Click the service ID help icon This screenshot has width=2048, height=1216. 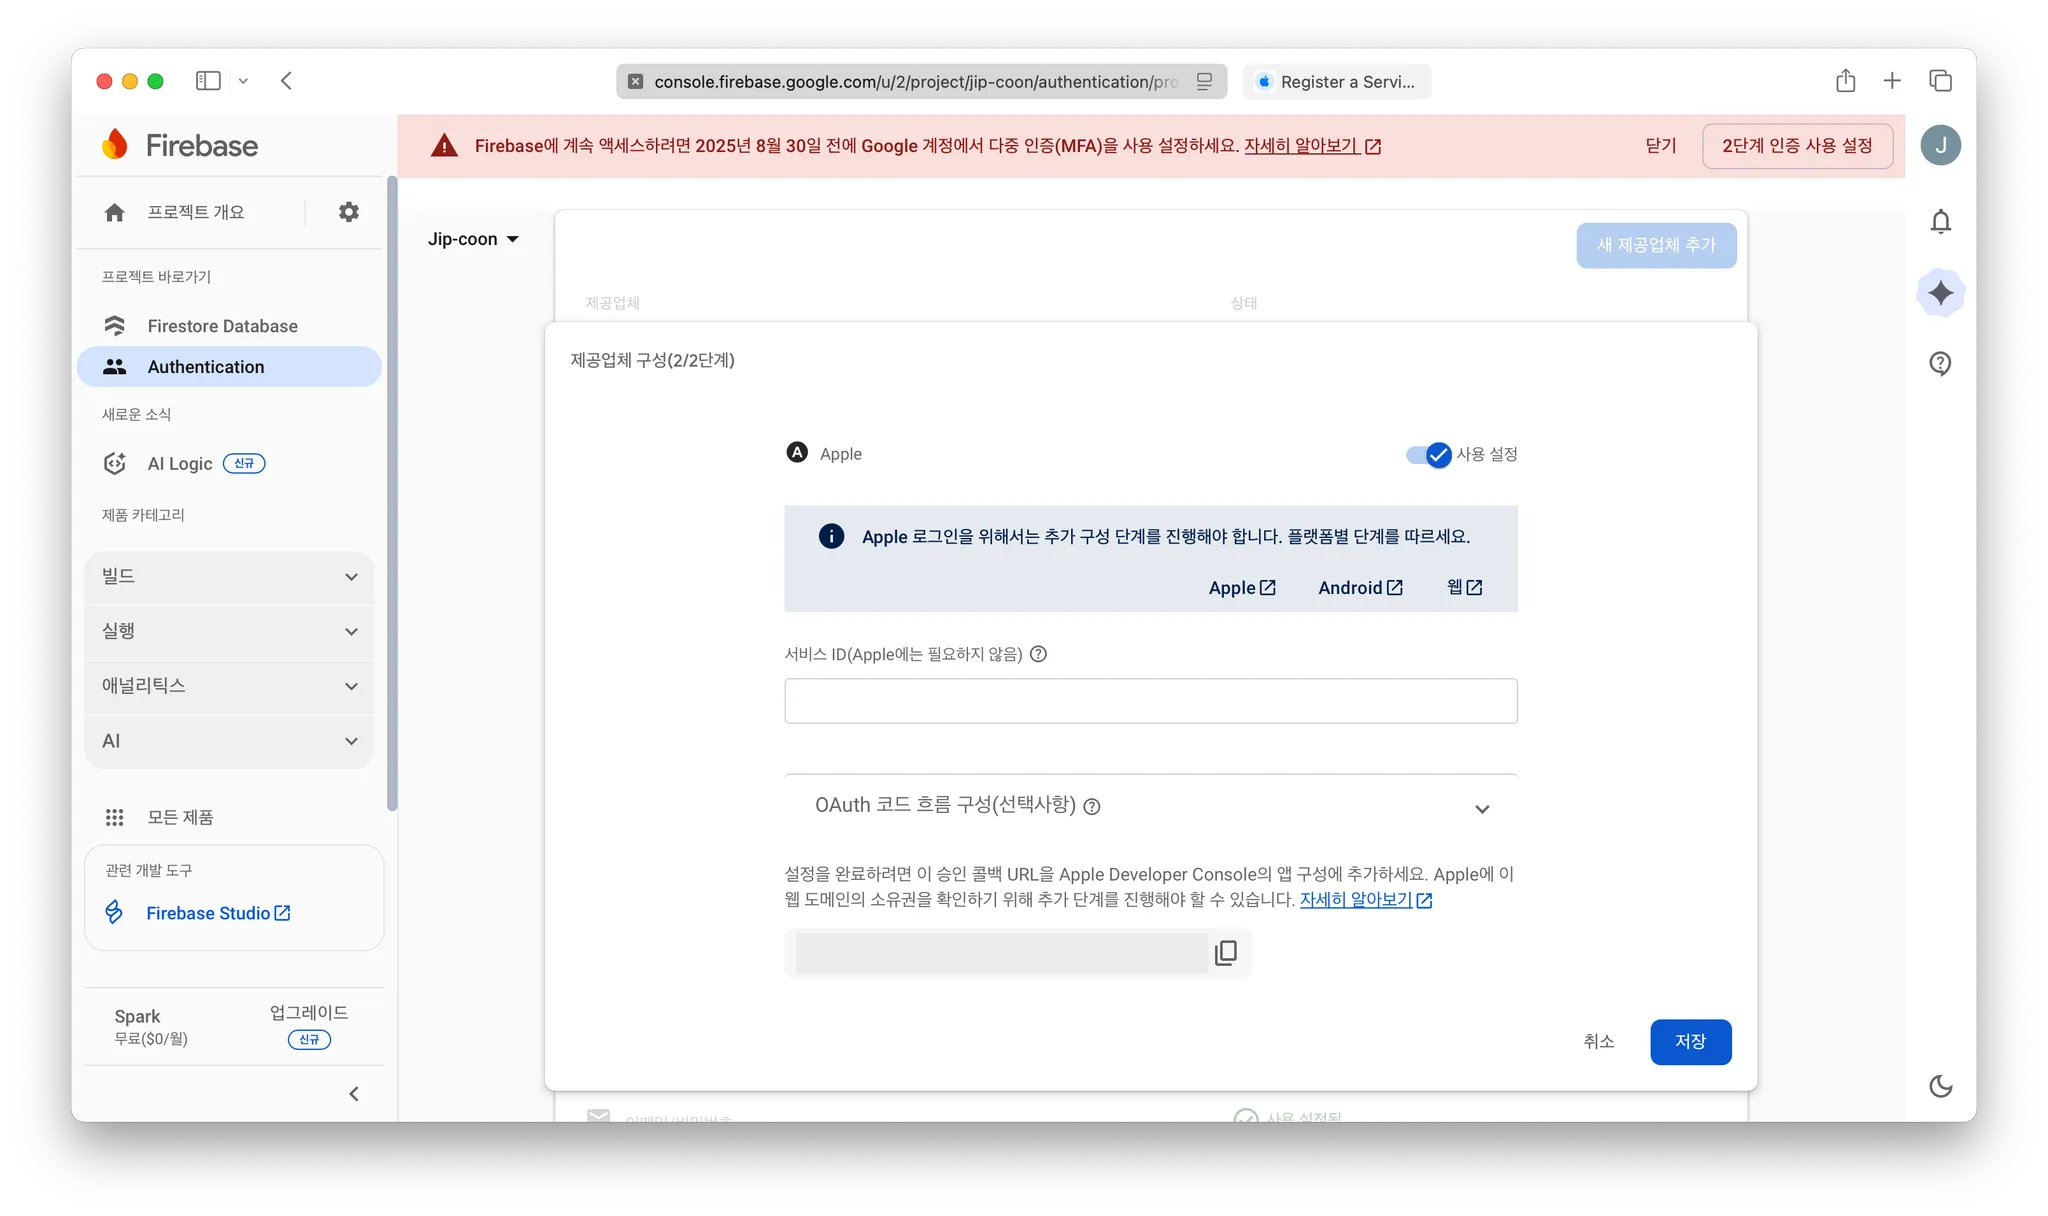point(1038,654)
